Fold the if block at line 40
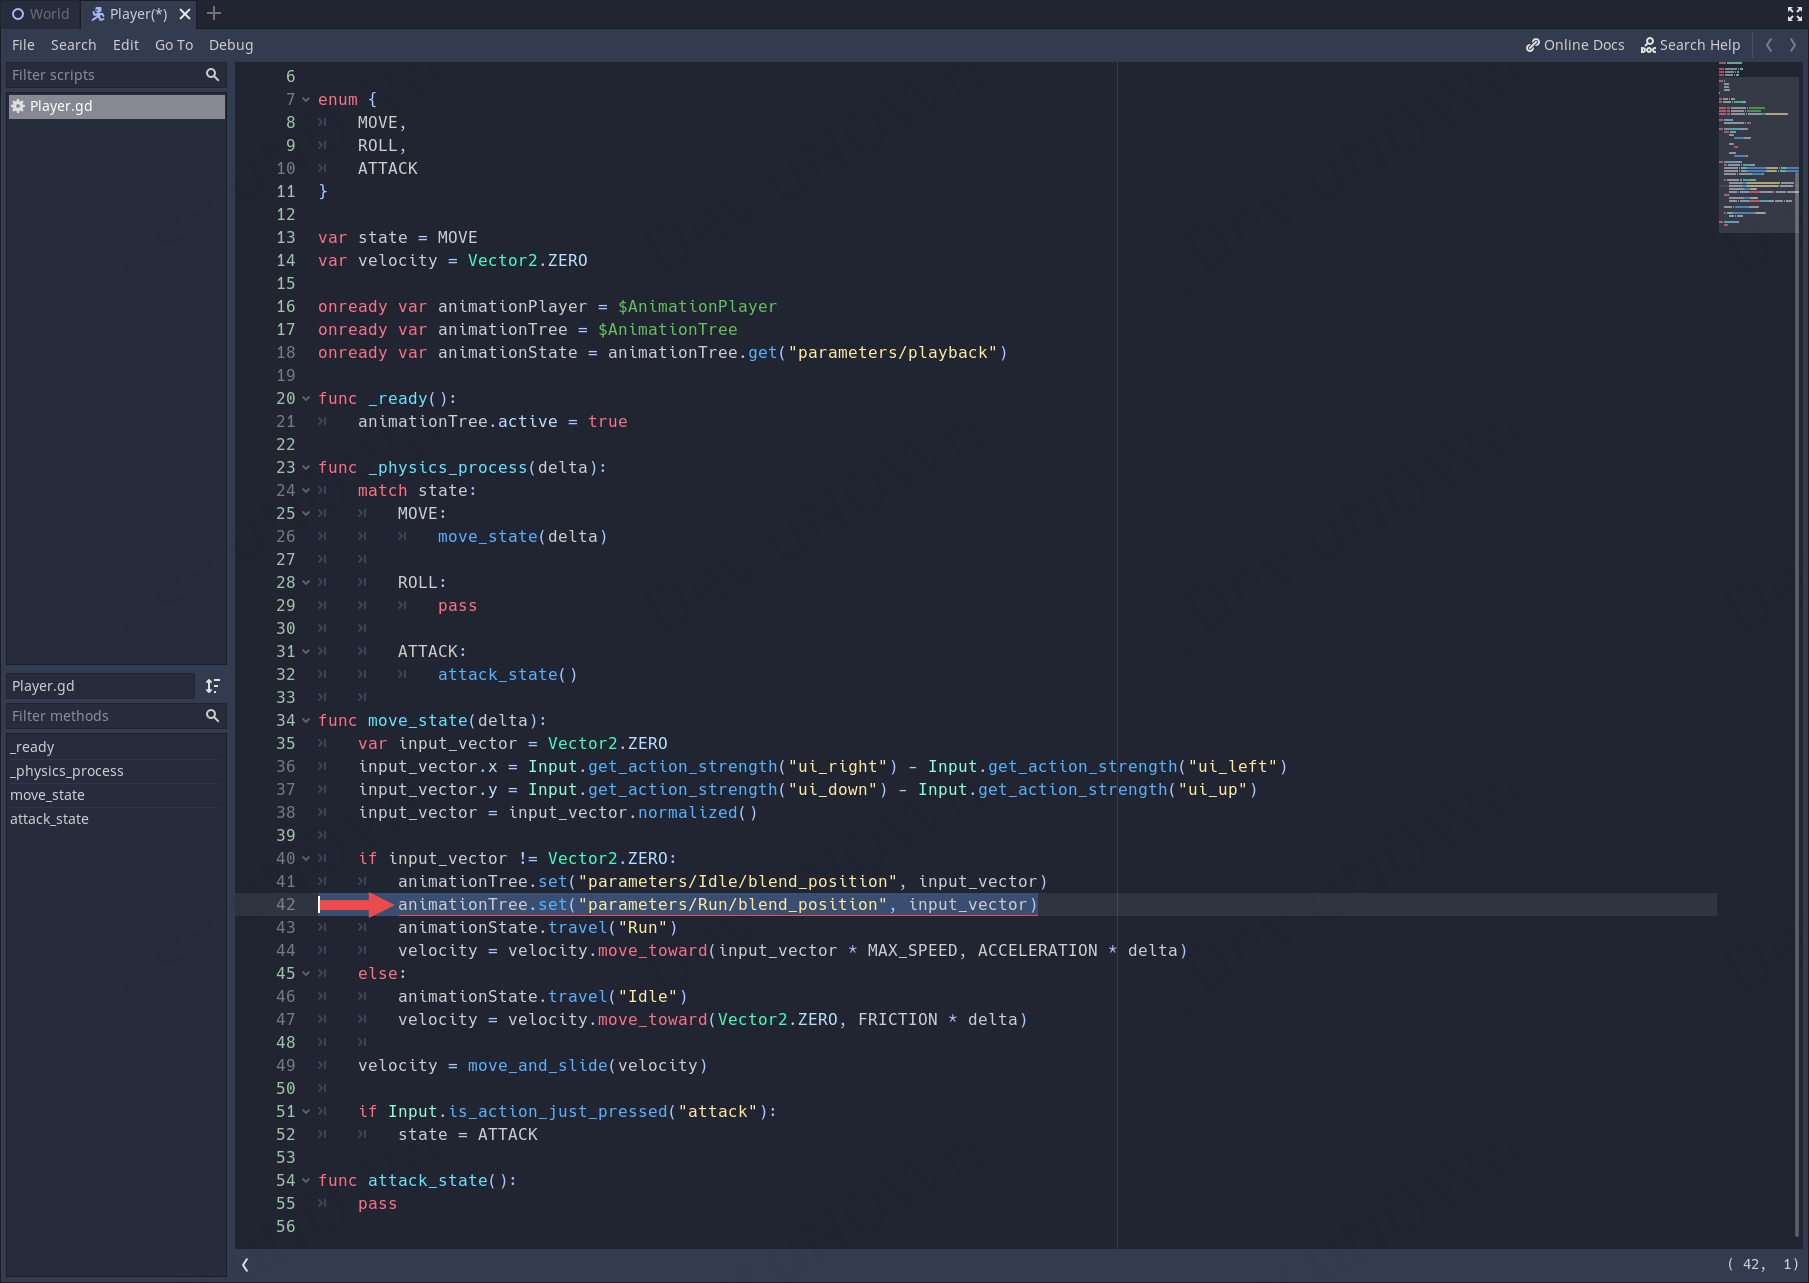 [306, 859]
